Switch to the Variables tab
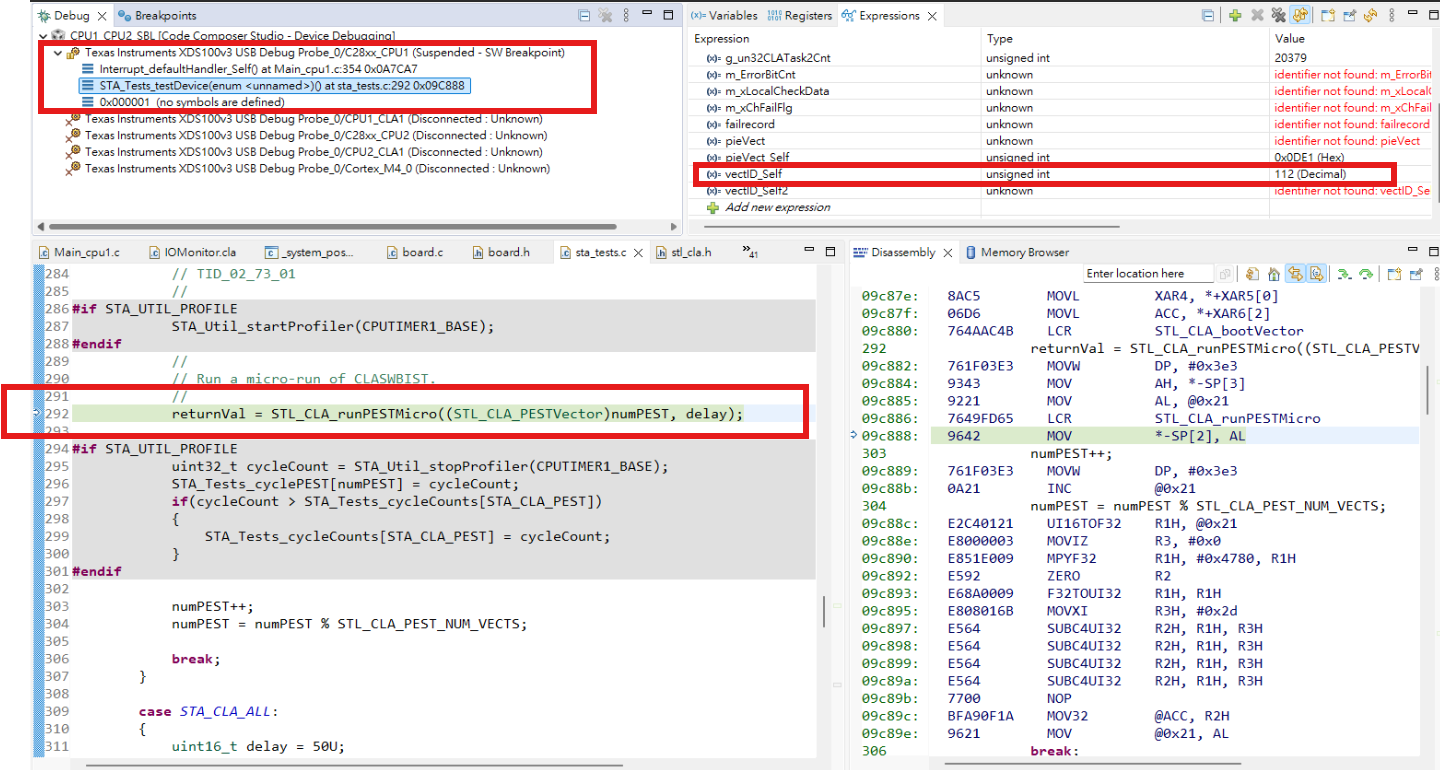 pyautogui.click(x=725, y=16)
